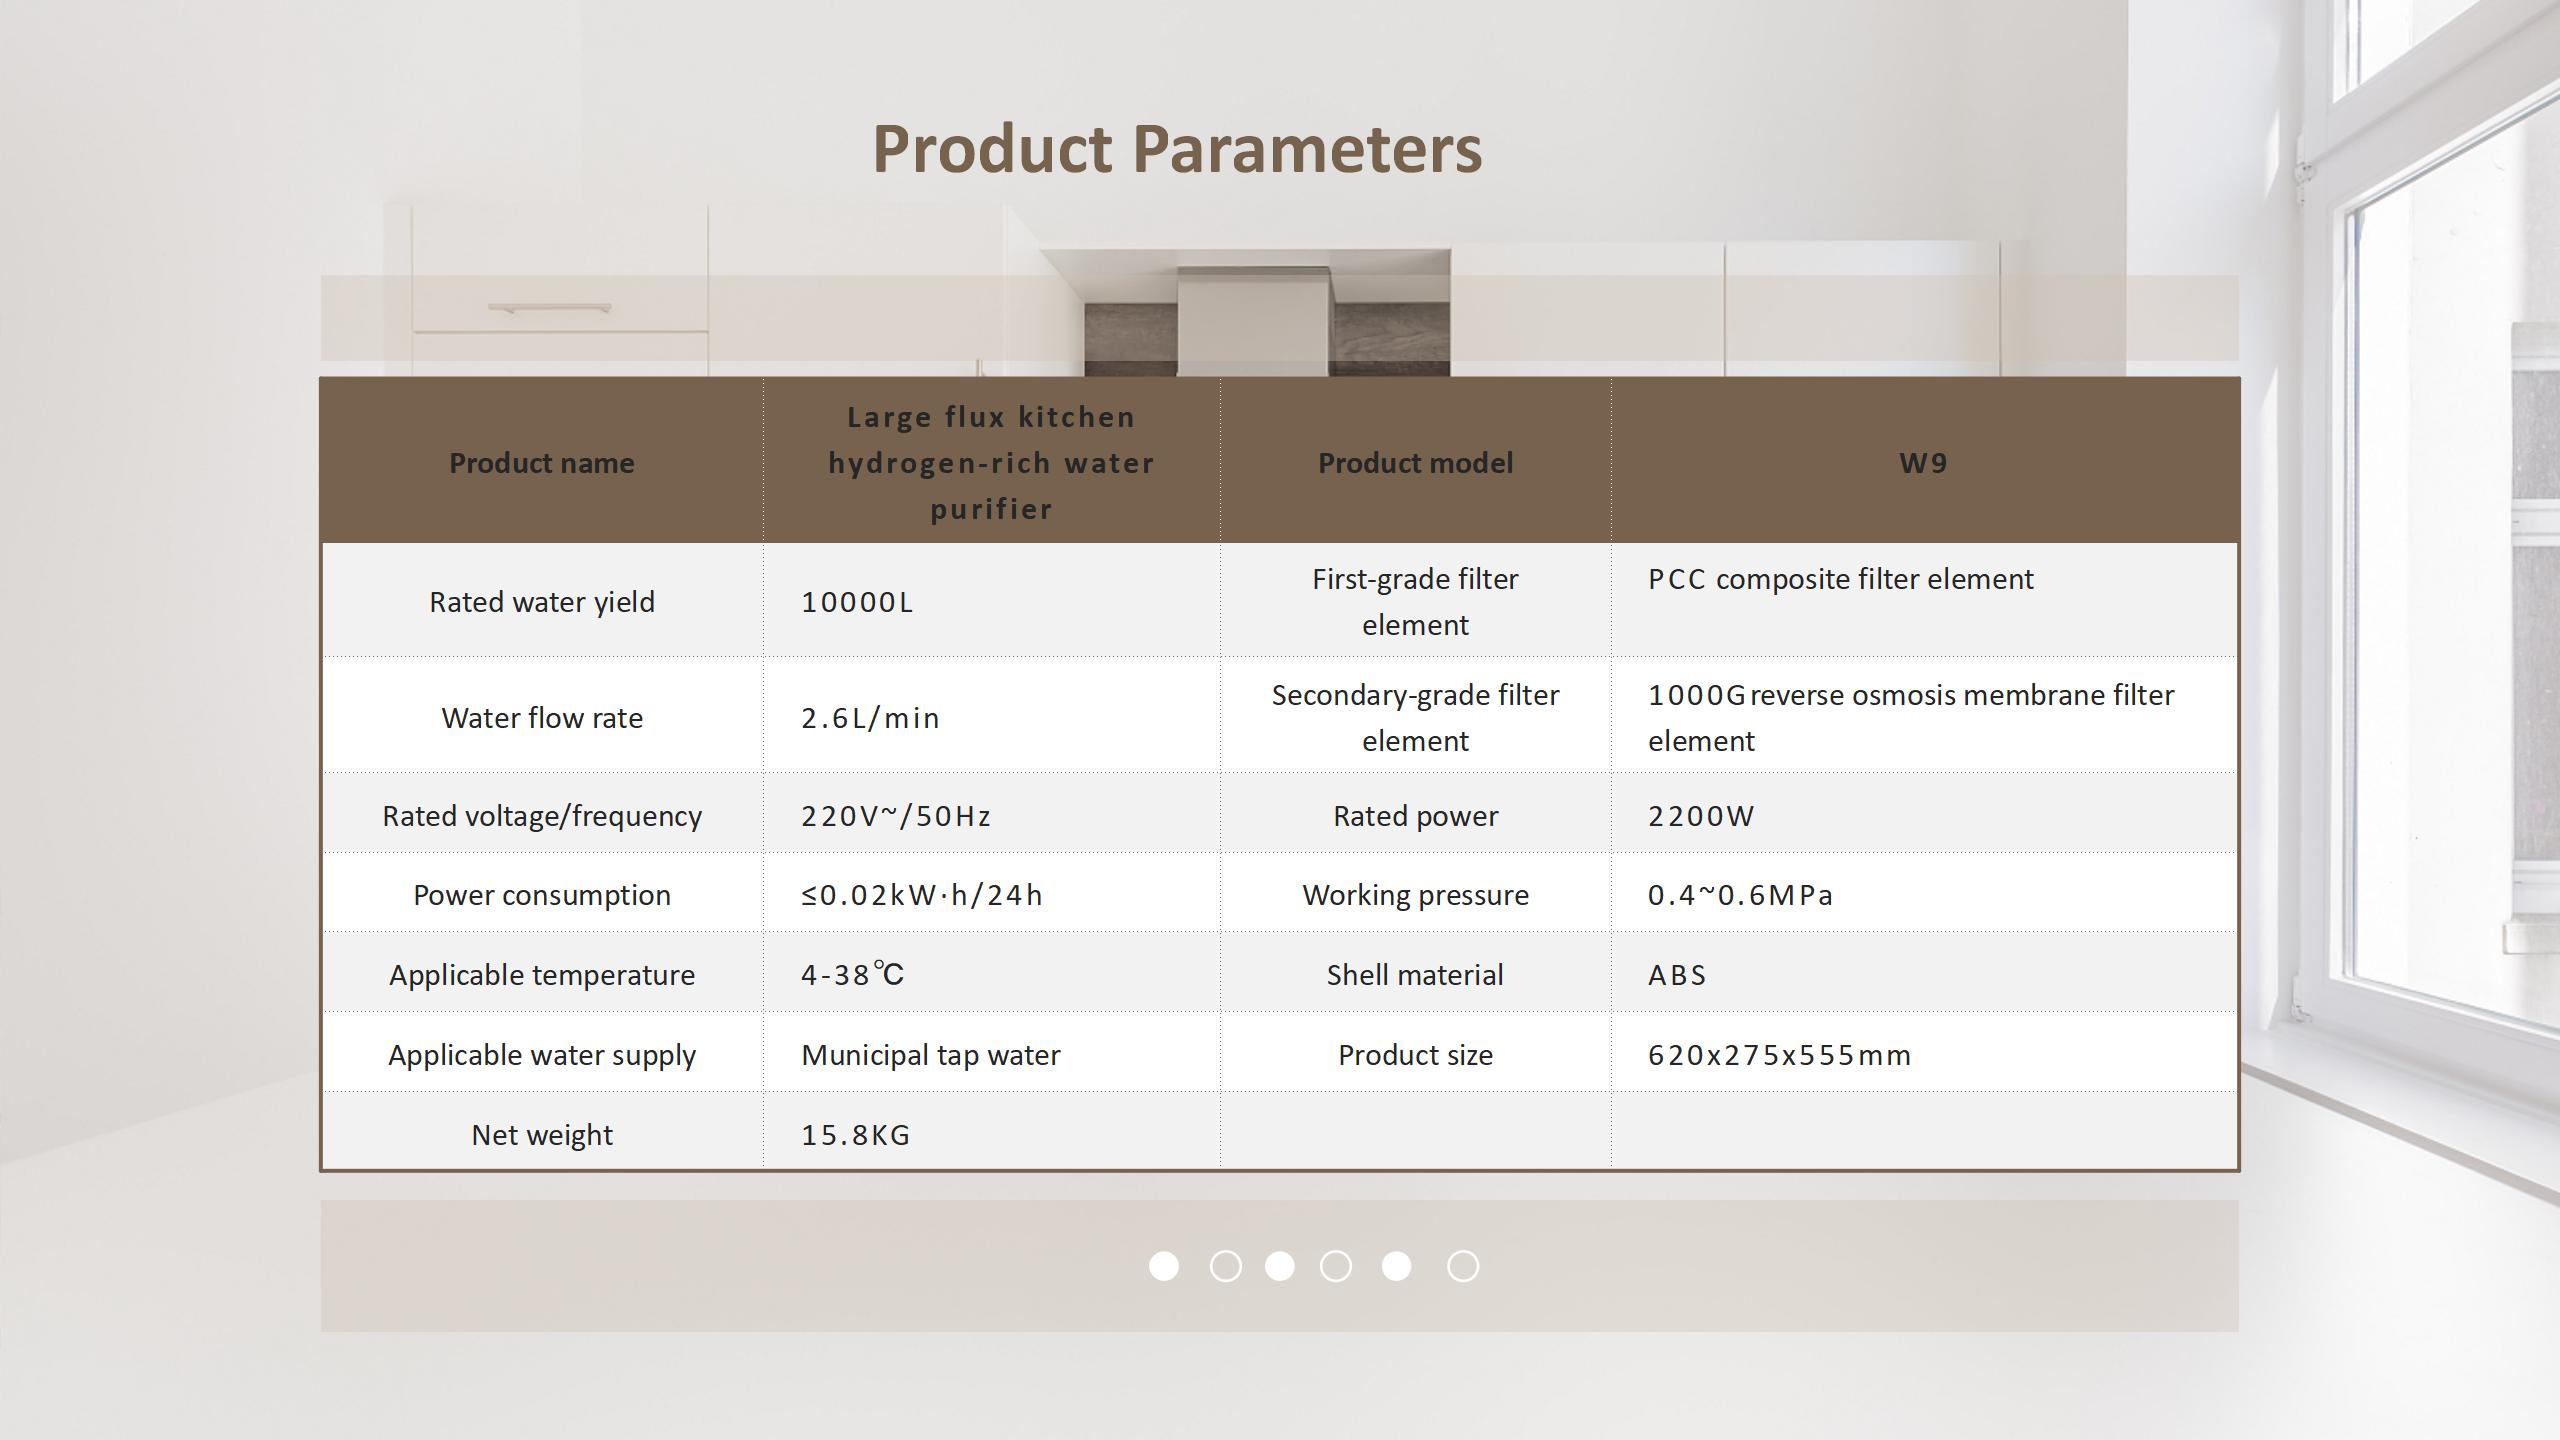The height and width of the screenshot is (1440, 2560).
Task: Go to the third pagination dot
Action: (1279, 1266)
